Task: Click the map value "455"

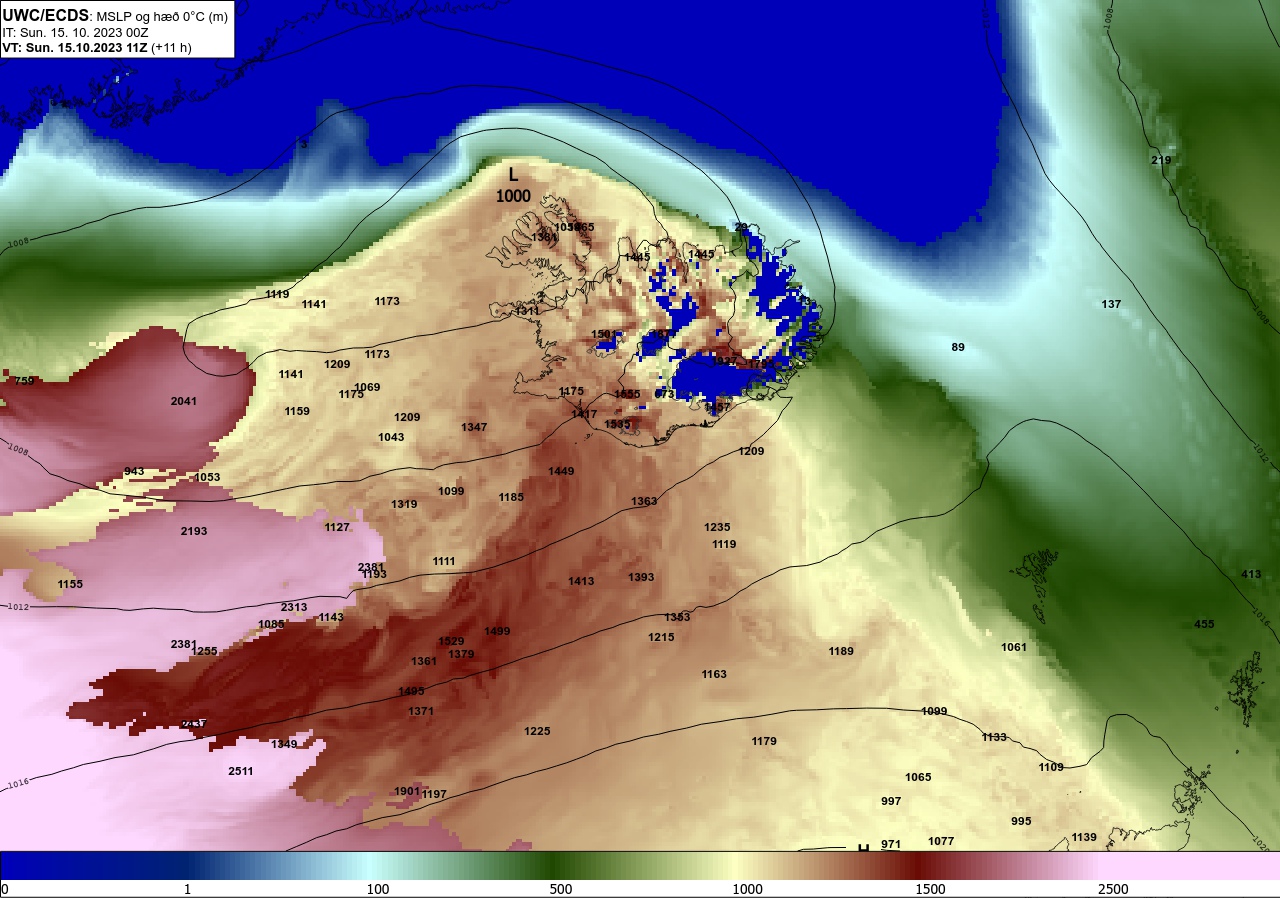Action: [x=1204, y=624]
